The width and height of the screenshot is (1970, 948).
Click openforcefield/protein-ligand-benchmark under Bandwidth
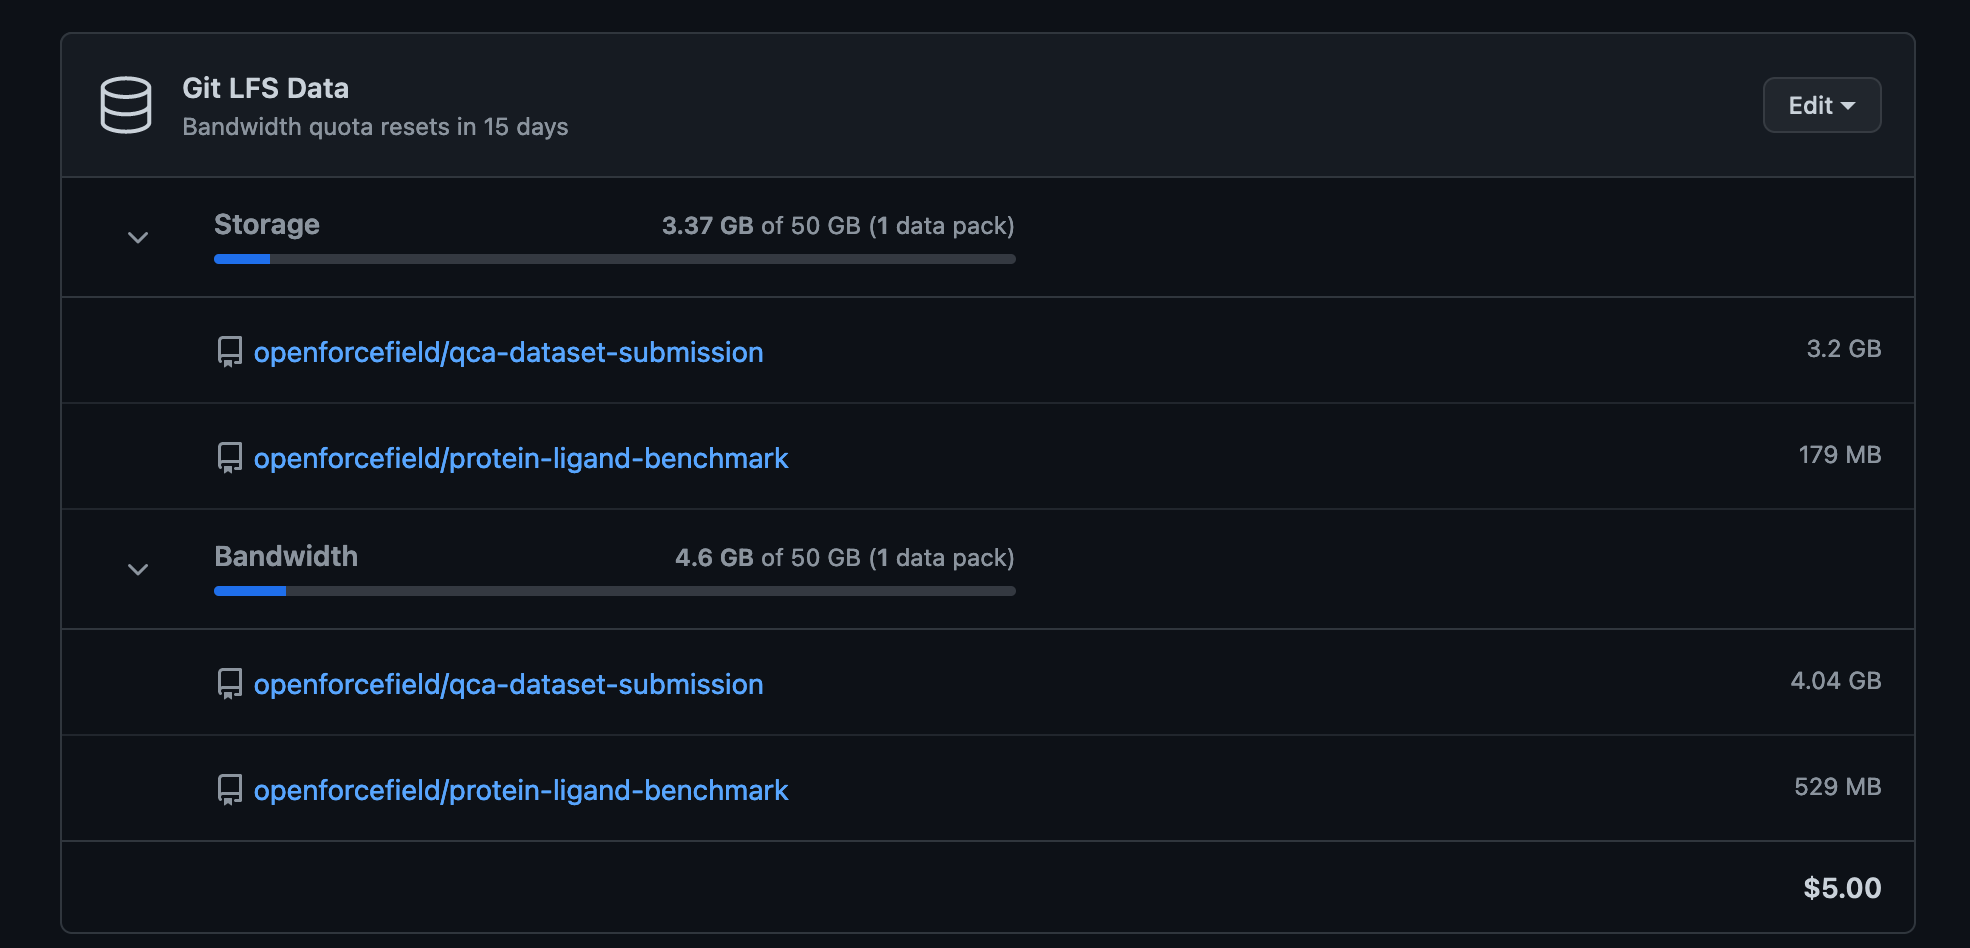point(521,789)
